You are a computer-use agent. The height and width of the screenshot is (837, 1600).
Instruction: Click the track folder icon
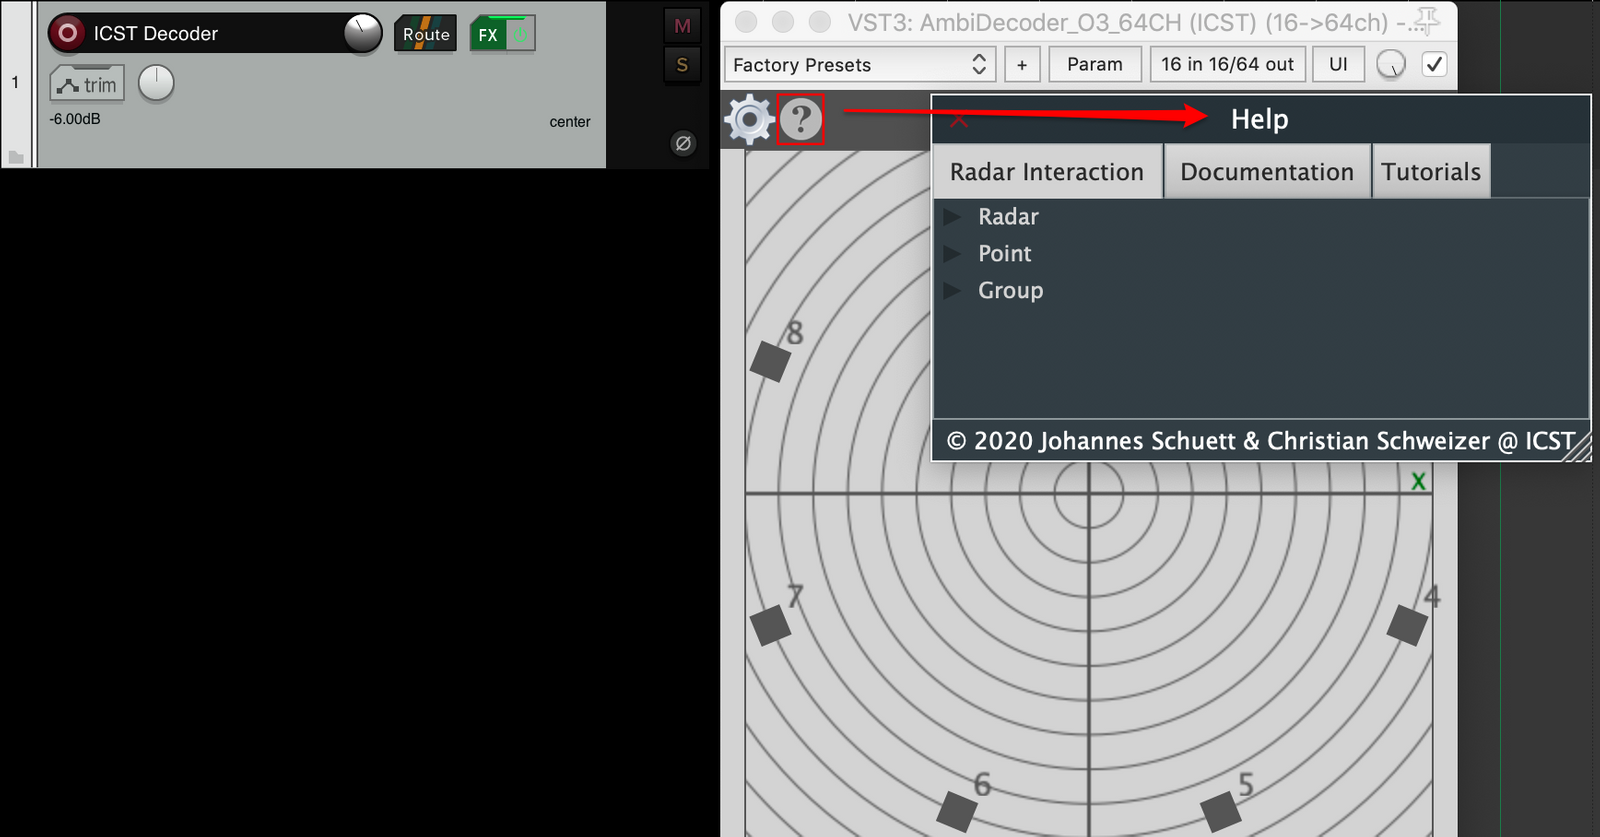click(x=16, y=157)
